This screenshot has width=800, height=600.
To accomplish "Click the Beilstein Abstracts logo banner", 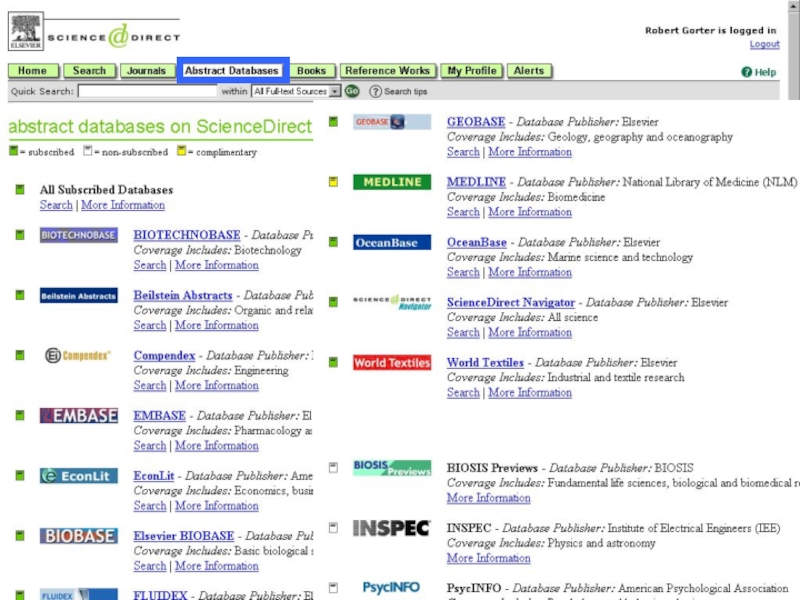I will (79, 295).
